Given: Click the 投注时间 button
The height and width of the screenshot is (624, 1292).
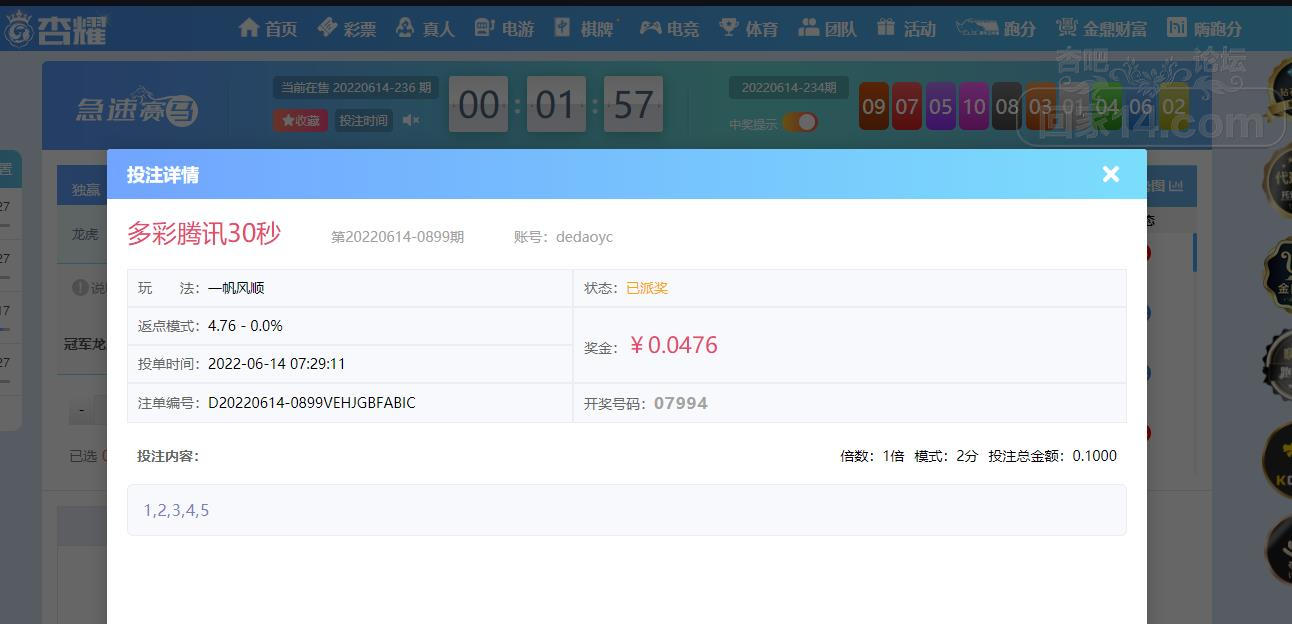Looking at the screenshot, I should 363,120.
